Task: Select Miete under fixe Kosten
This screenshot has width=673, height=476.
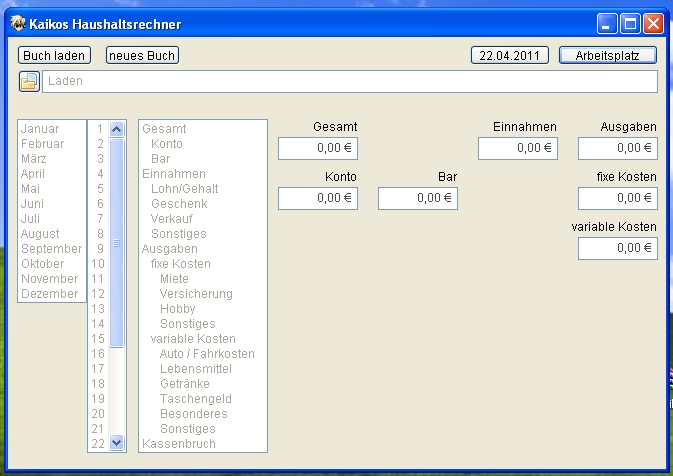Action: [x=174, y=279]
